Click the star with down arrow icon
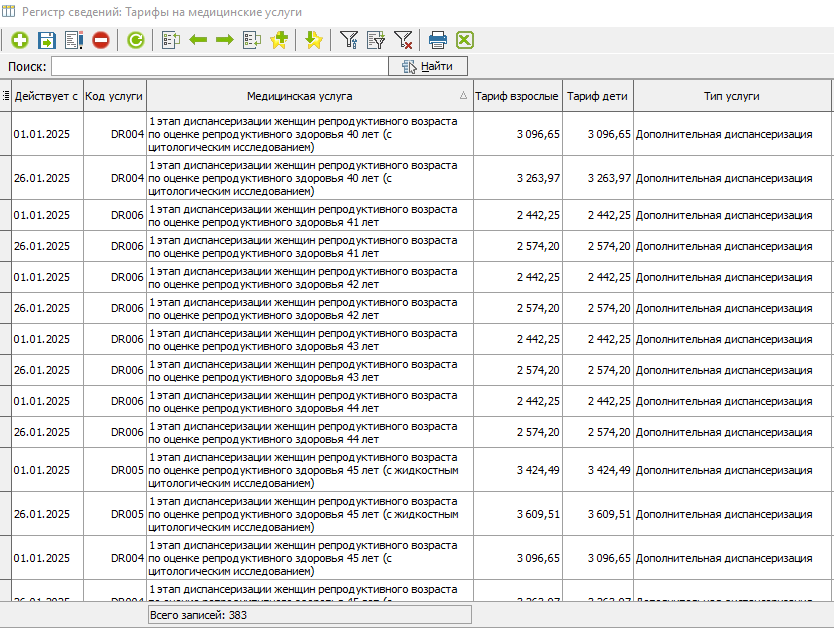This screenshot has height=628, width=834. tap(313, 40)
